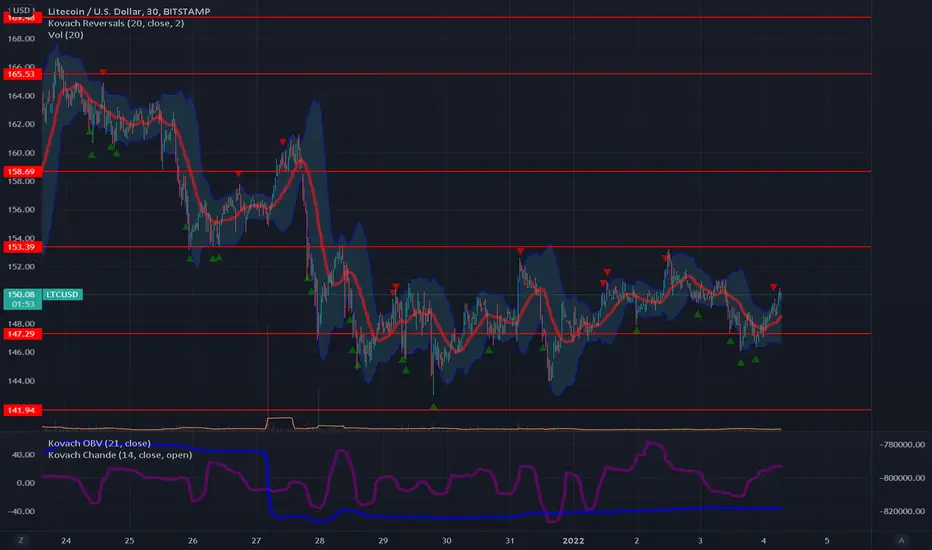Image resolution: width=932 pixels, height=550 pixels.
Task: Toggle the A auto-scale button
Action: pyautogui.click(x=901, y=540)
